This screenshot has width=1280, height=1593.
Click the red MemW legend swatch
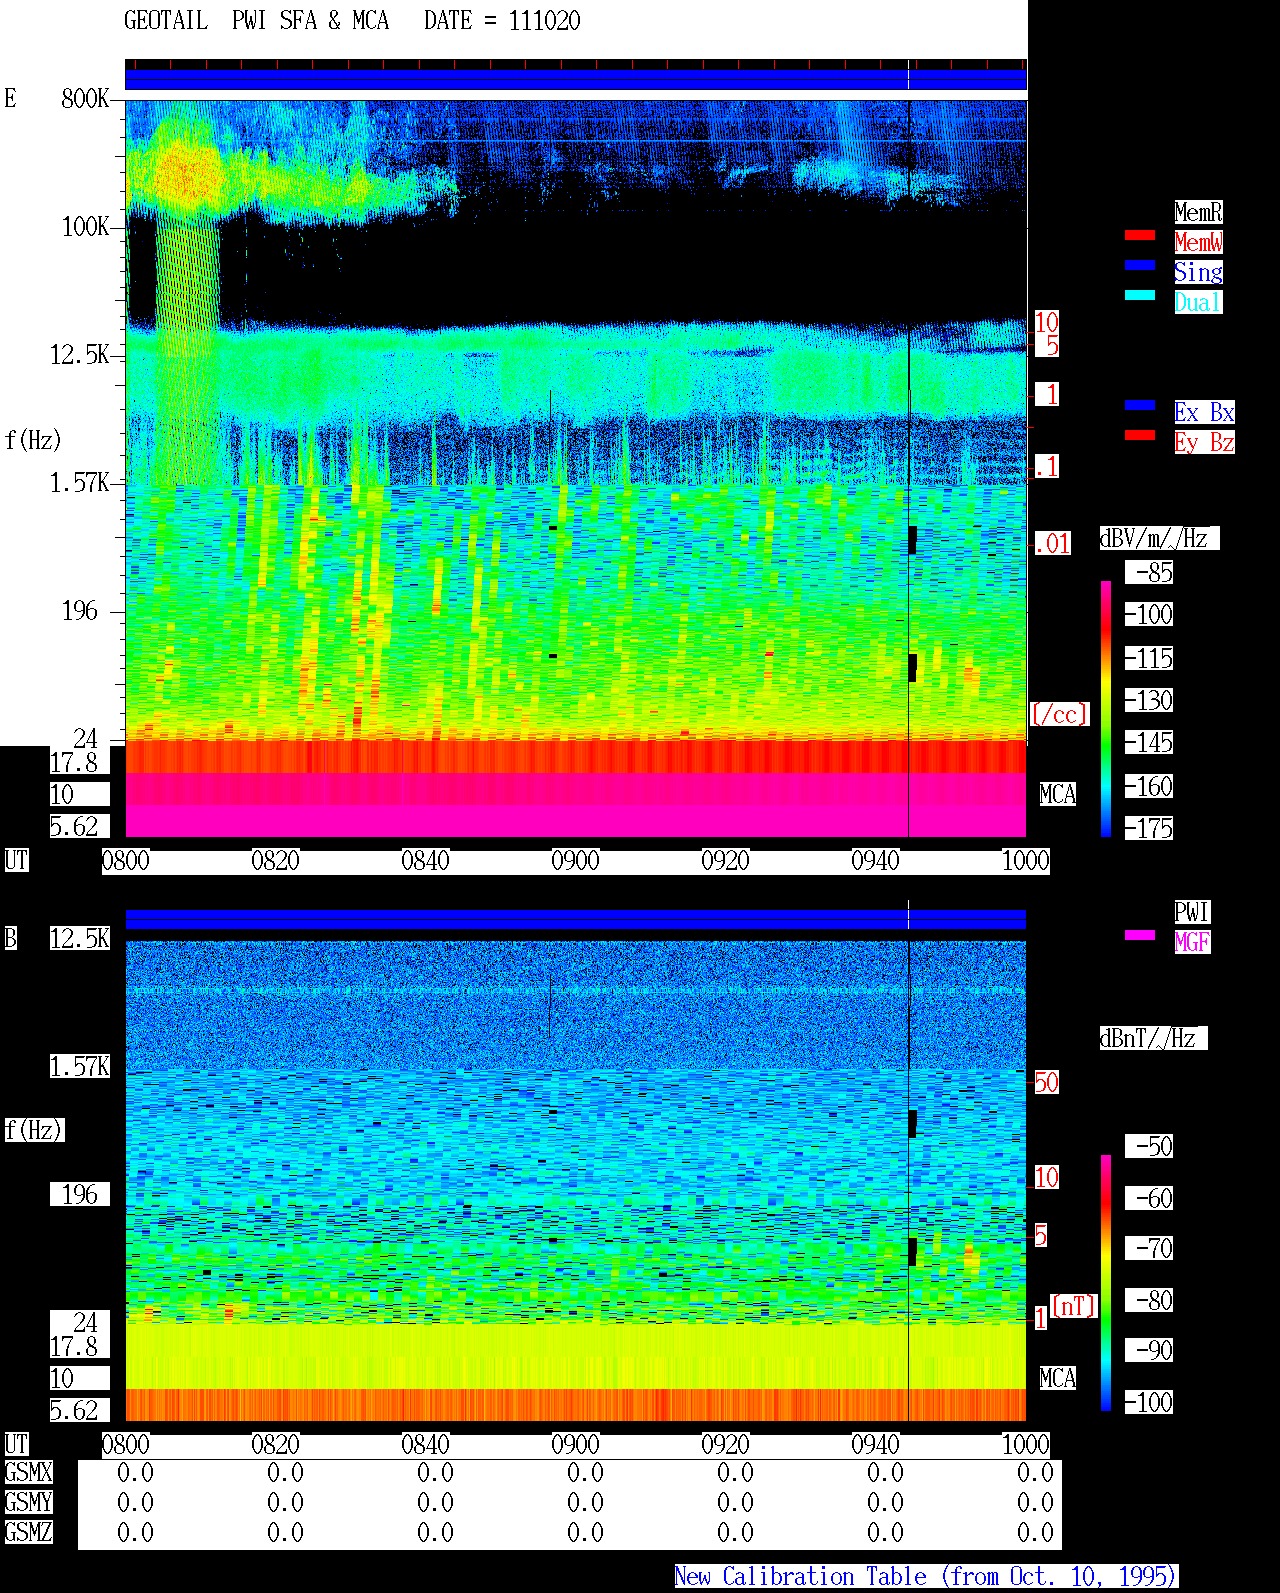(x=1139, y=235)
